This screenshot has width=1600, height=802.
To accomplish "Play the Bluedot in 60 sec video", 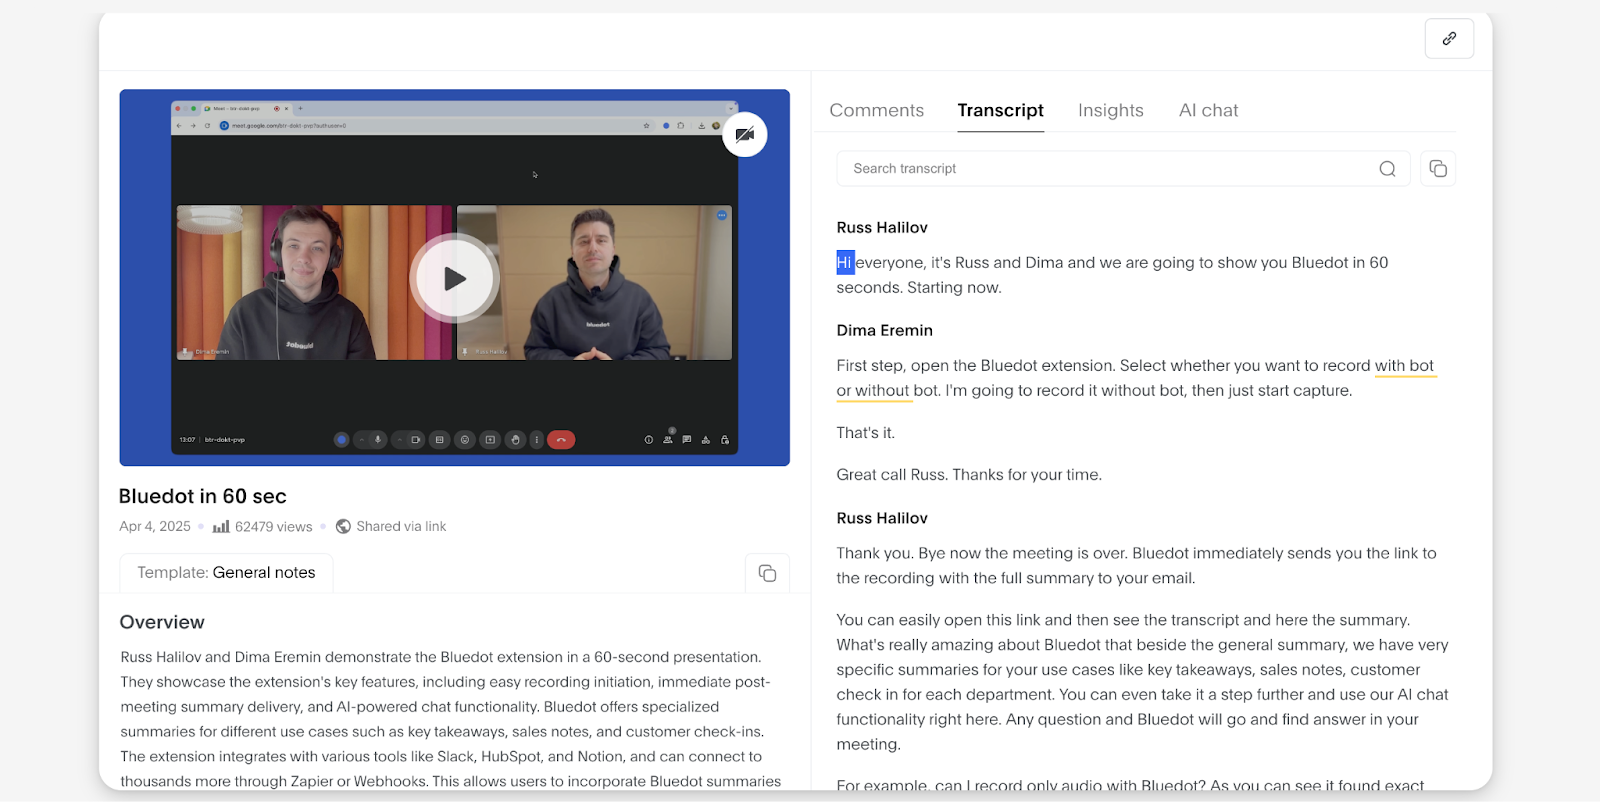I will point(455,279).
